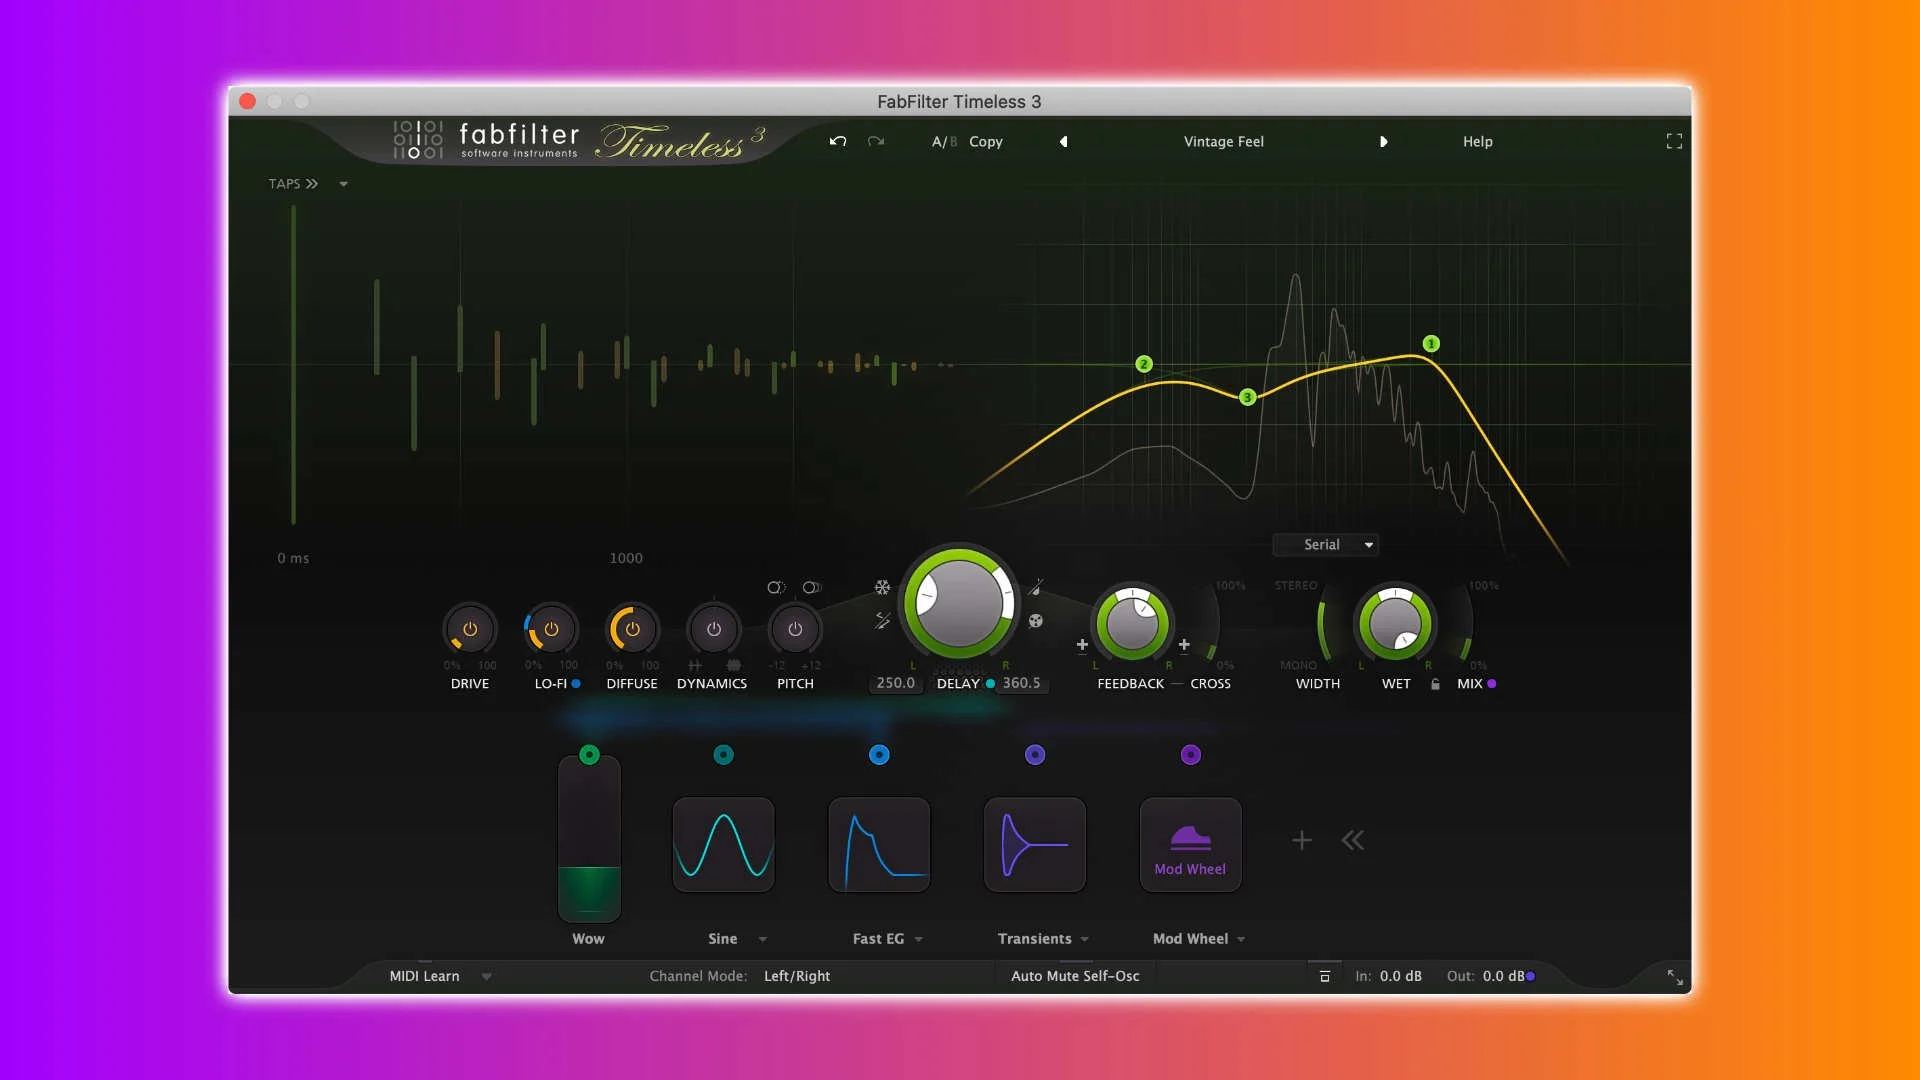Screen dimensions: 1920x1080
Task: Toggle the Dynamics power button
Action: click(713, 629)
